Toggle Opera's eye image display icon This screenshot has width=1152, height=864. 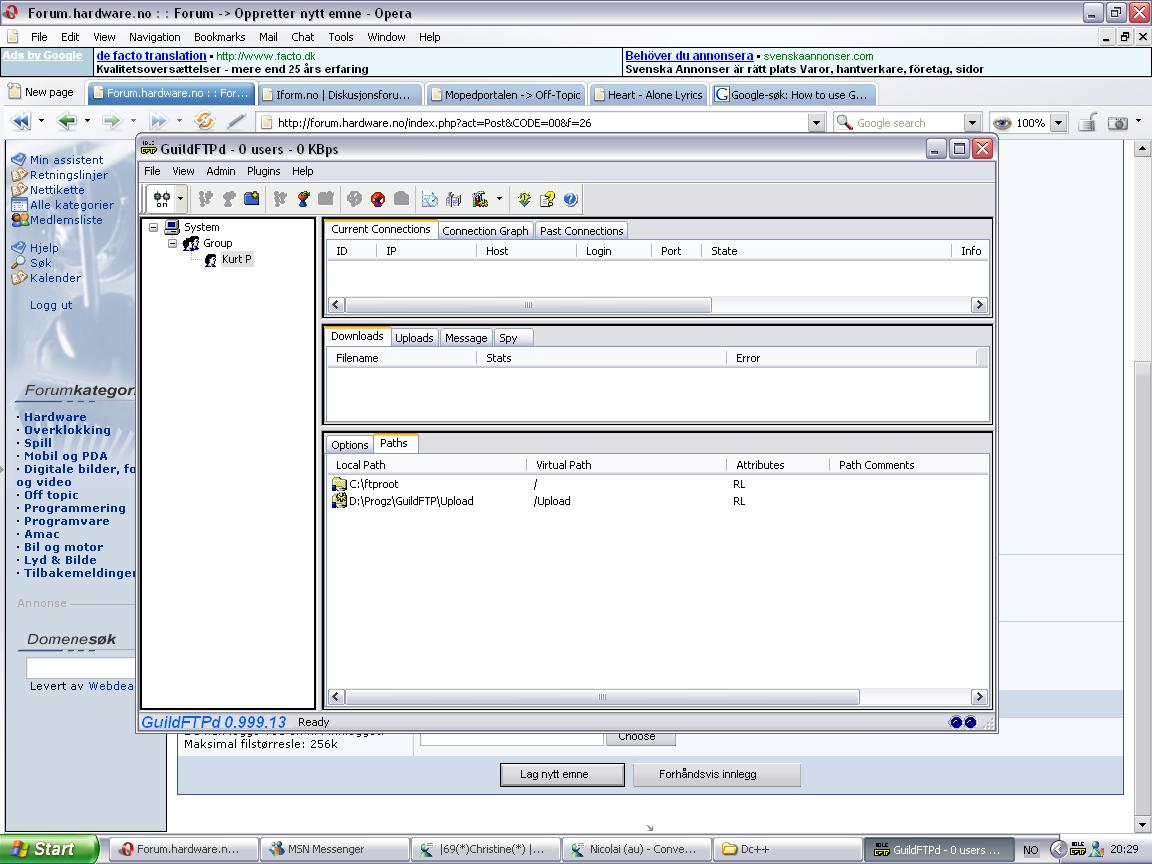pyautogui.click(x=1001, y=123)
